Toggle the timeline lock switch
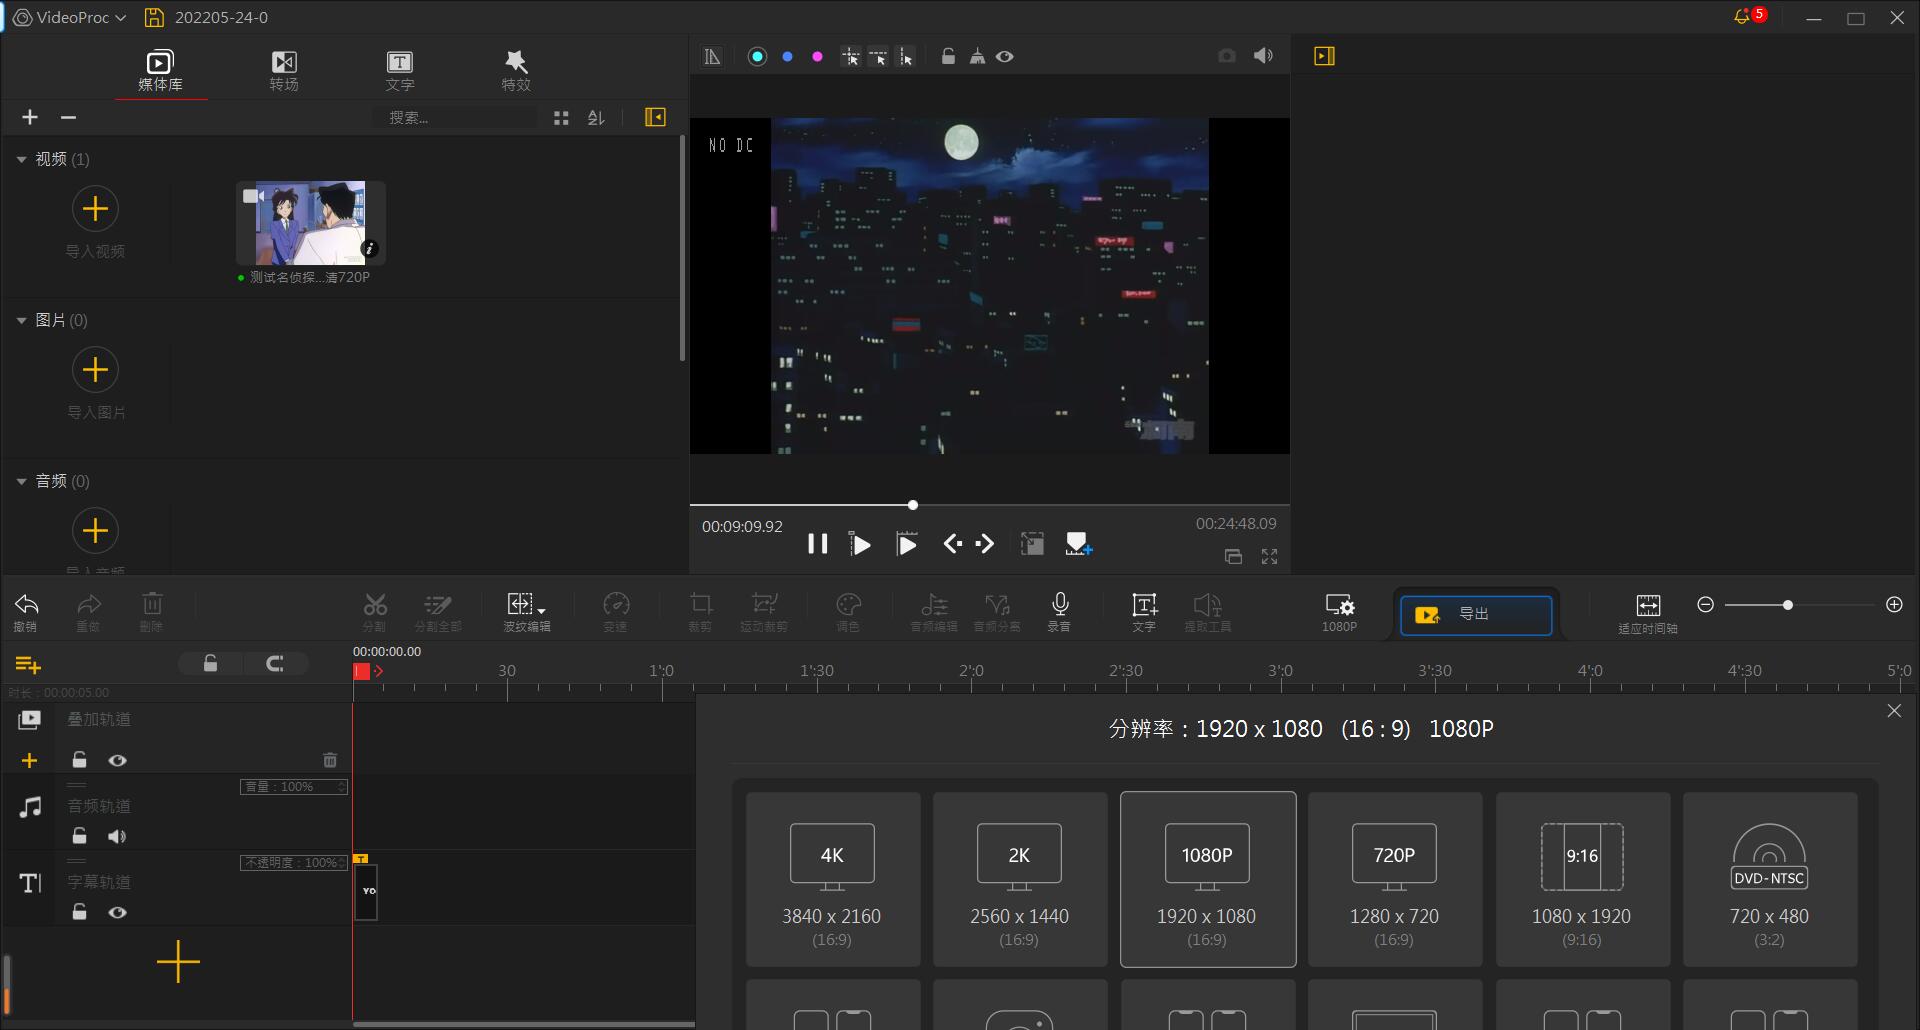 click(210, 664)
